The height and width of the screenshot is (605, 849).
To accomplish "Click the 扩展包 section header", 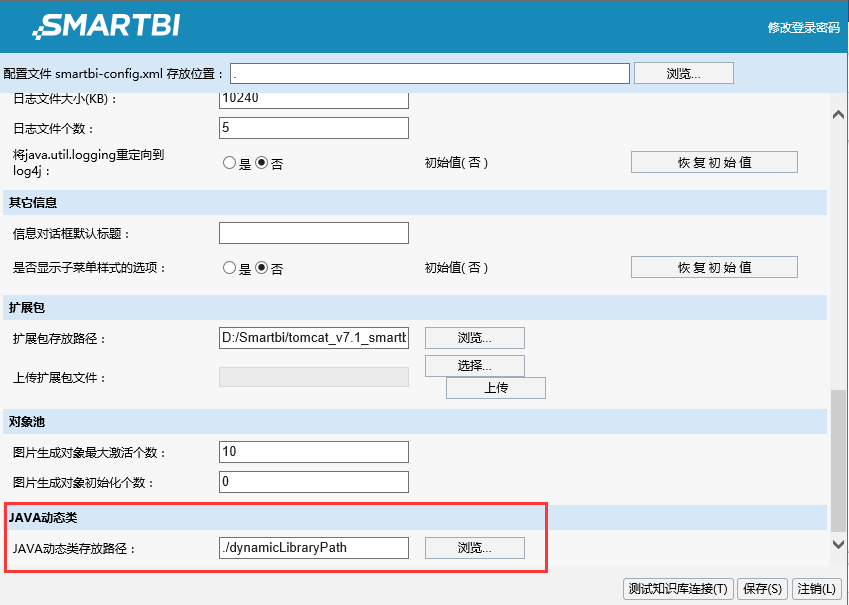I will pyautogui.click(x=415, y=308).
